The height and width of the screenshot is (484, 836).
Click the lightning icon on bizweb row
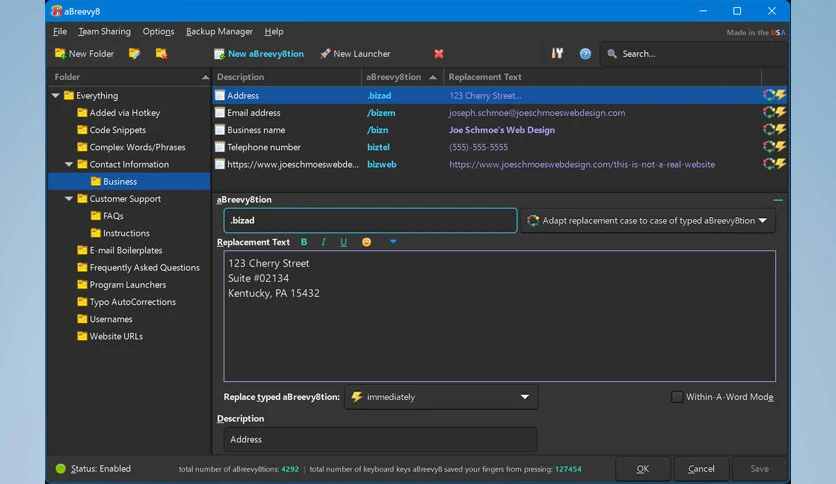coord(781,164)
